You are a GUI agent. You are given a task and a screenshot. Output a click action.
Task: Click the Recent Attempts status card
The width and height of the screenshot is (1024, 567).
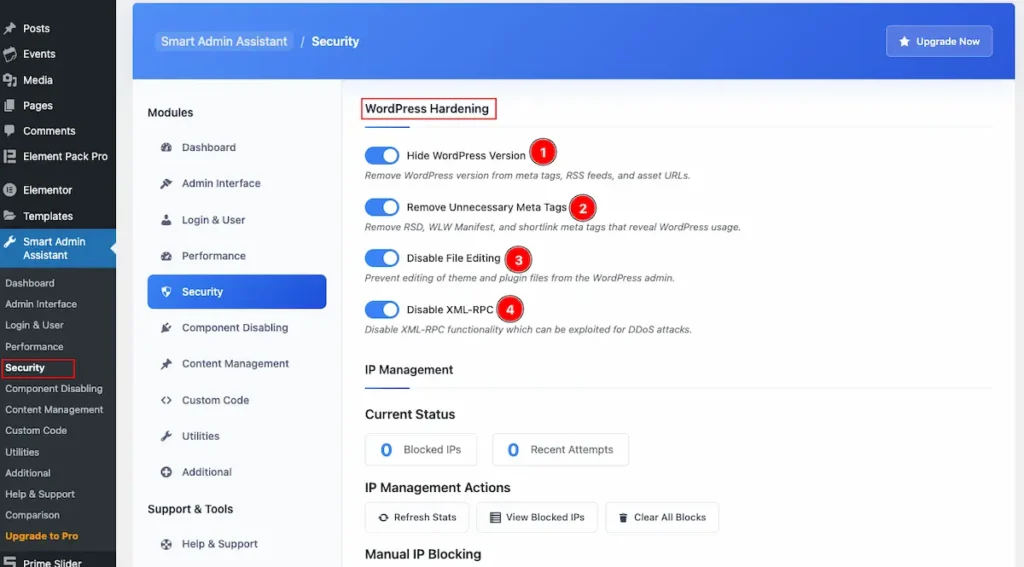click(x=560, y=449)
